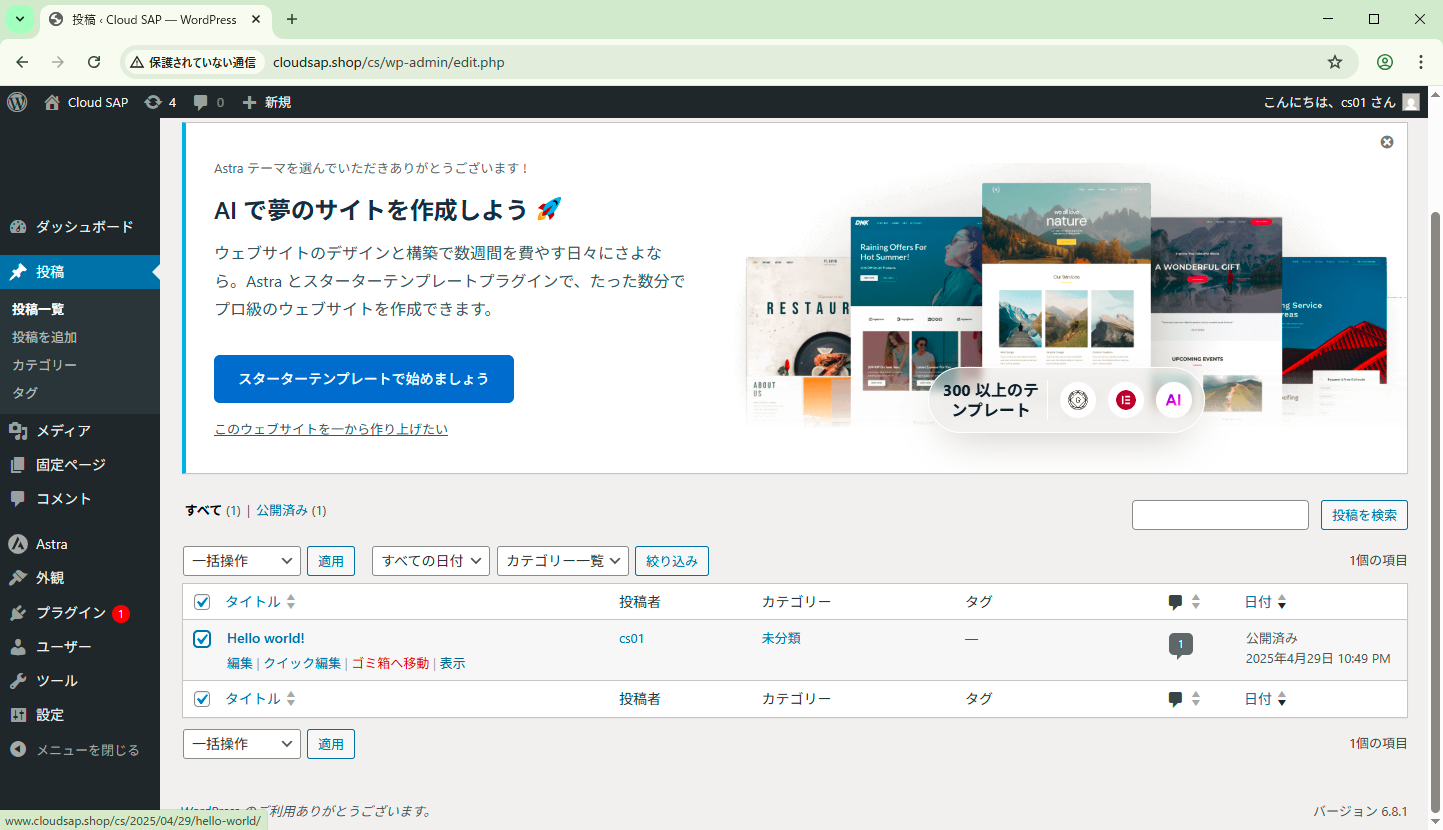Viewport: 1443px width, 830px height.
Task: Click author link cs01
Action: (x=632, y=638)
